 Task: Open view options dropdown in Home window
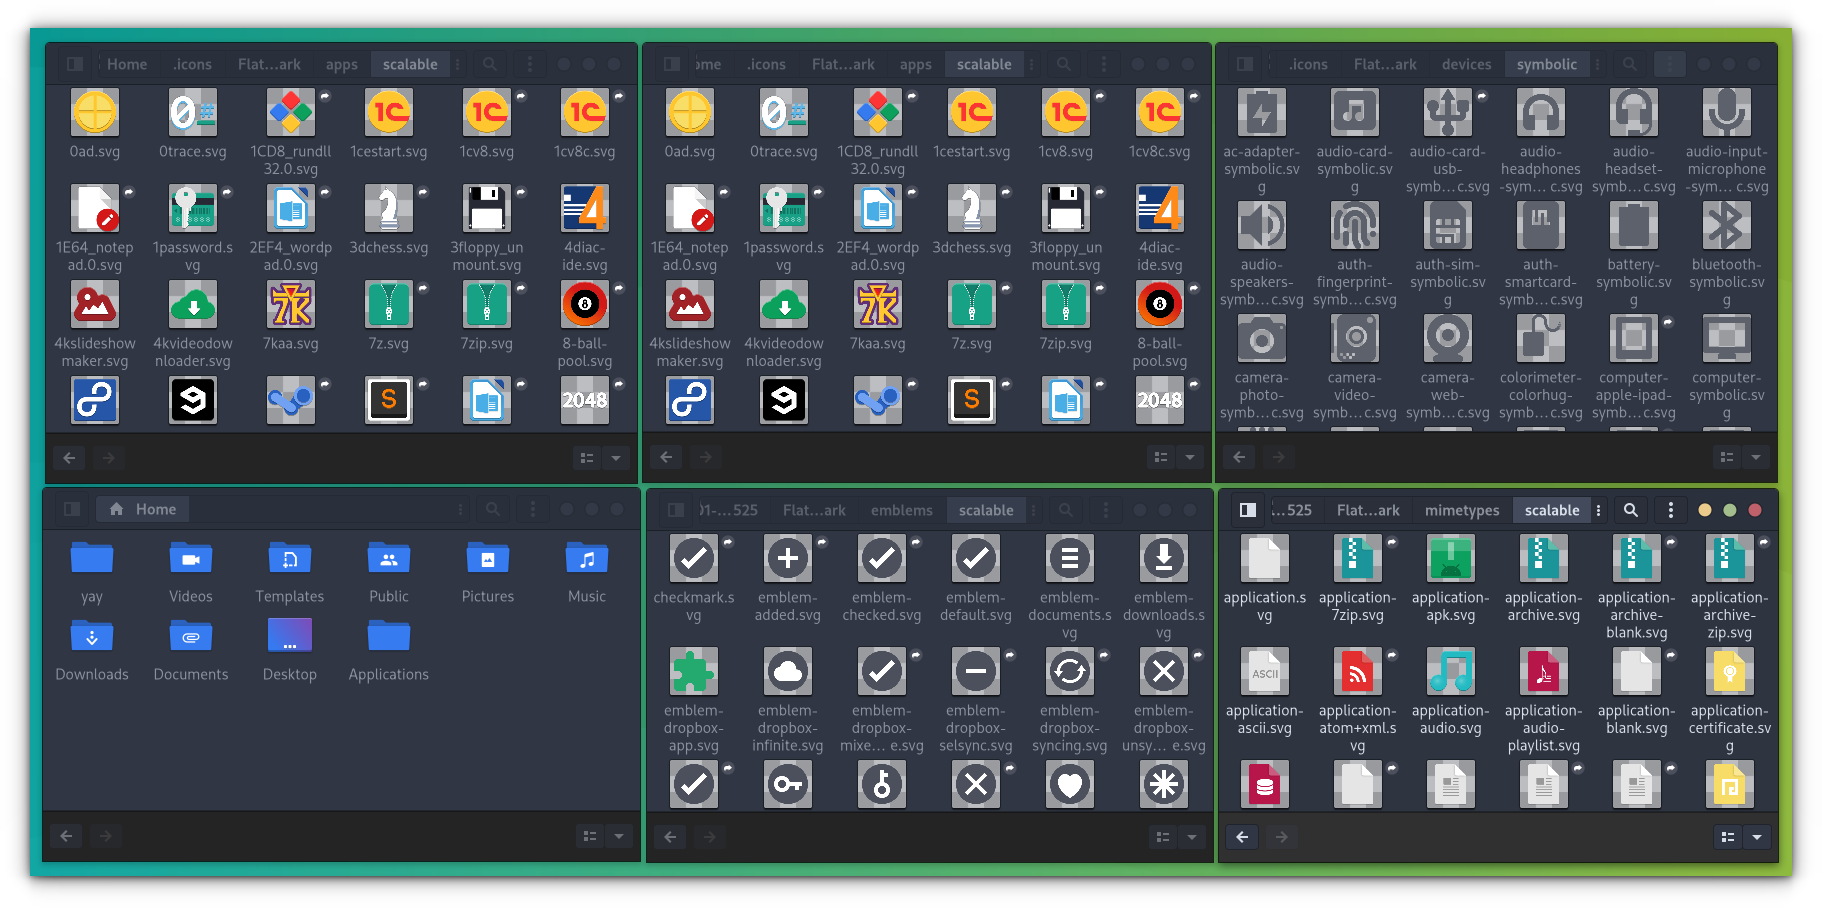tap(619, 836)
